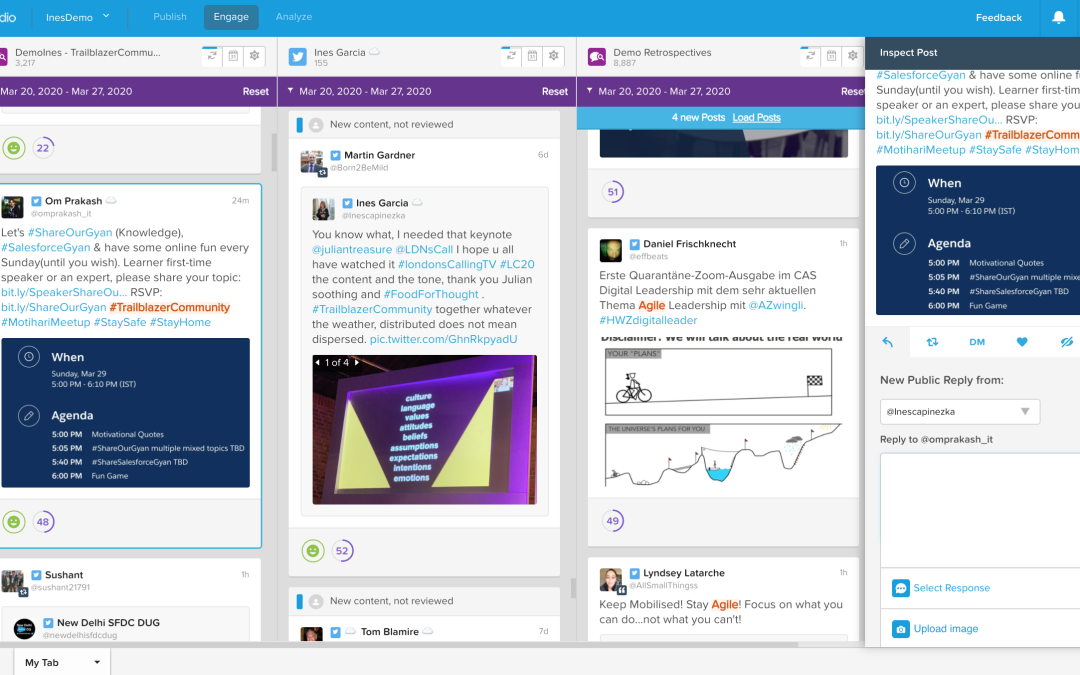The height and width of the screenshot is (675, 1080).
Task: Open settings gear of Ines Garcia column
Action: pyautogui.click(x=554, y=56)
